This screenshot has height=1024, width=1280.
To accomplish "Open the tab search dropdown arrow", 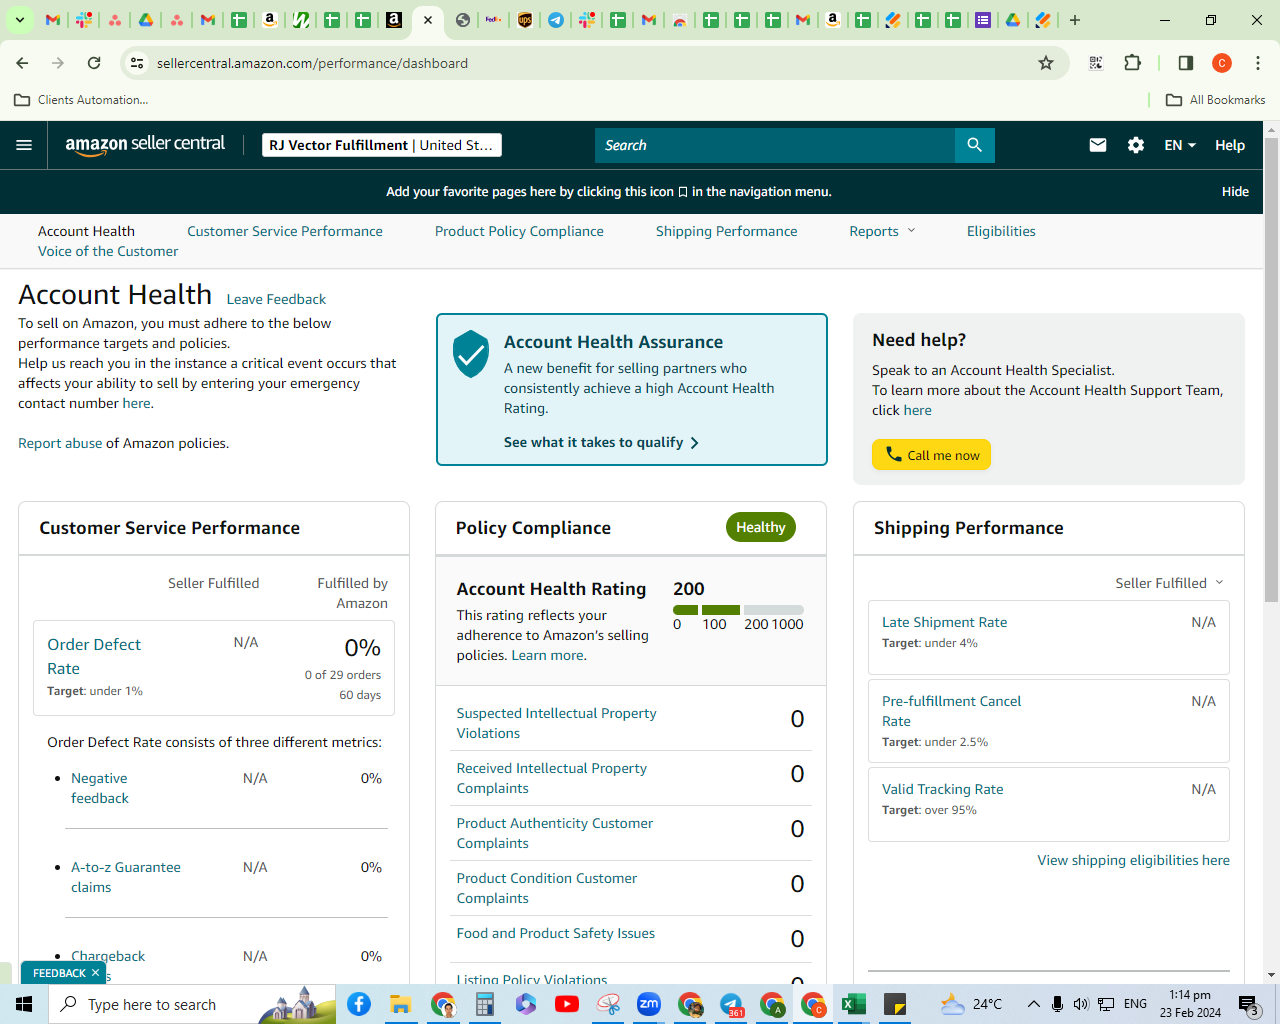I will (x=19, y=20).
